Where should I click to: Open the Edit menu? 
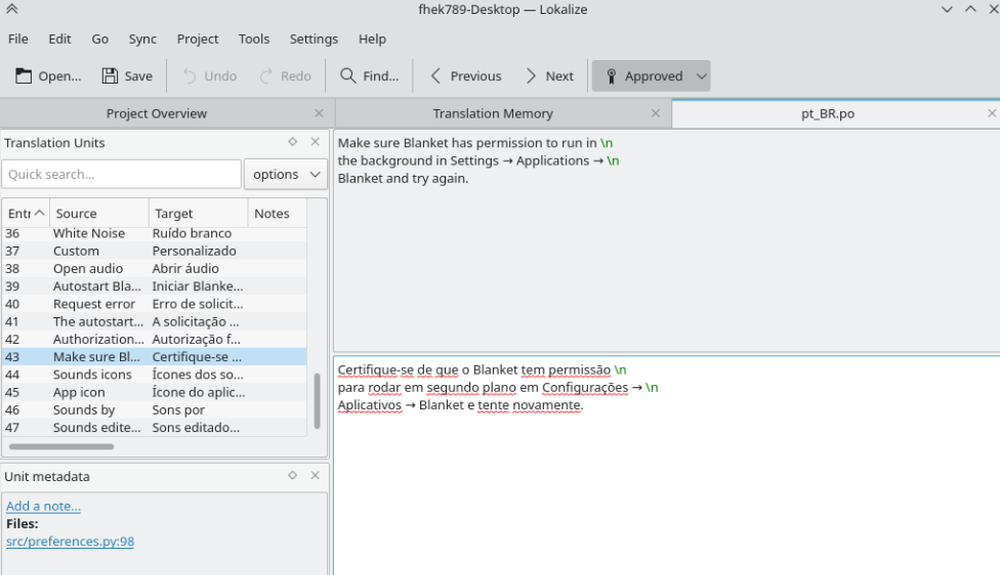coord(59,39)
